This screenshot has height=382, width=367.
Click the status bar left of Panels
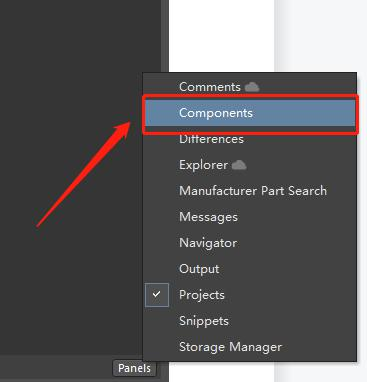pyautogui.click(x=56, y=368)
